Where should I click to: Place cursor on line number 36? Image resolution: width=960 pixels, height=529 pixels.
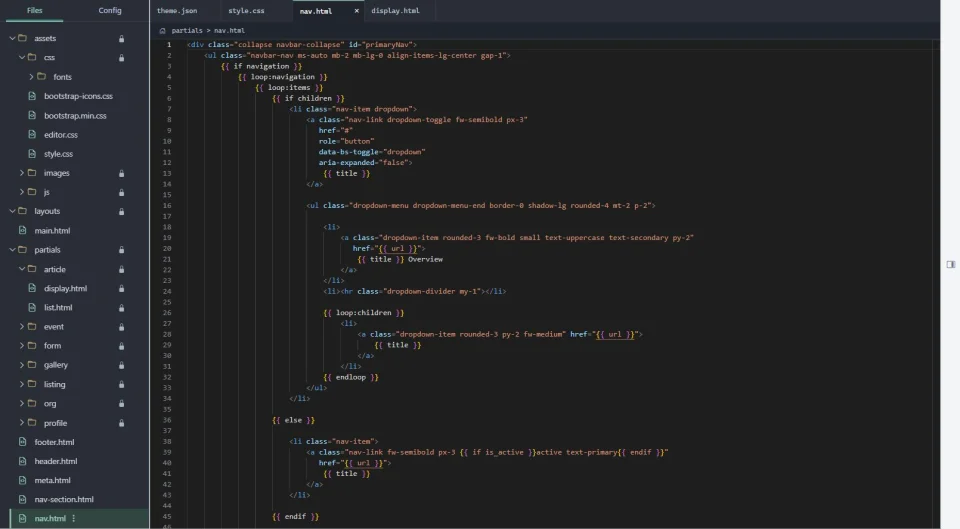pos(167,420)
